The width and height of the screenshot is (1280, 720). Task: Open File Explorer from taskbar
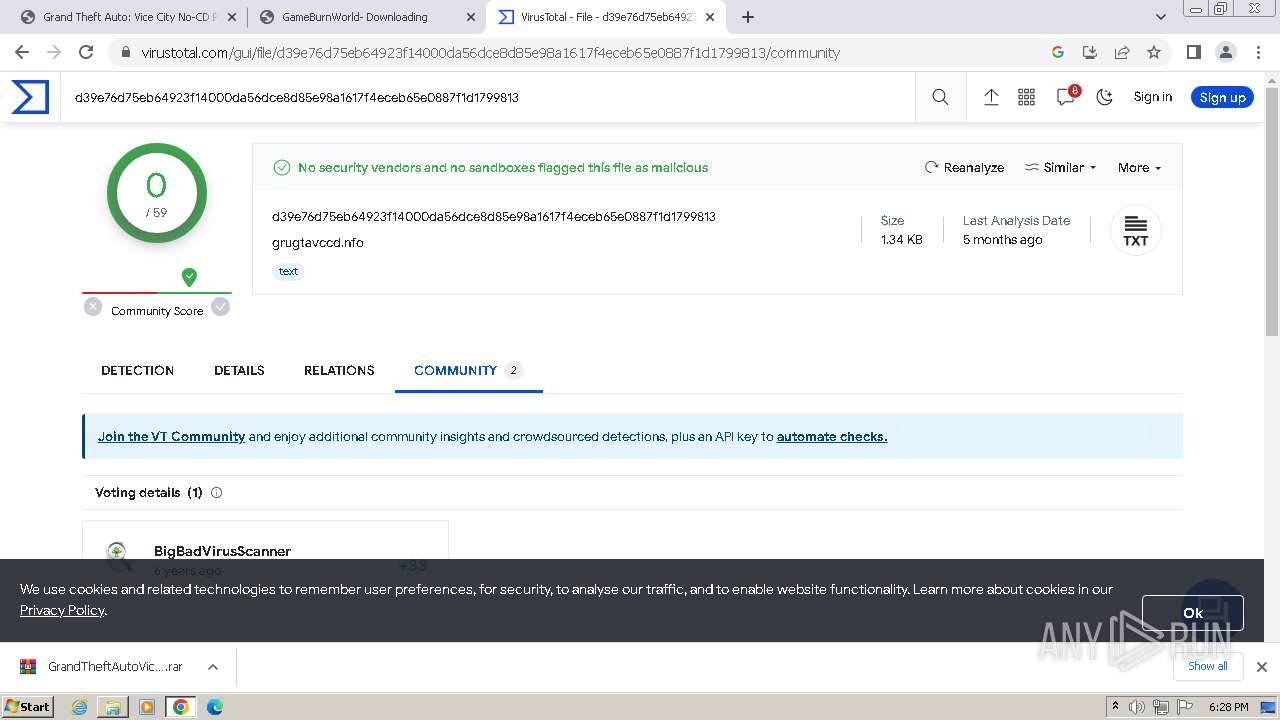(x=113, y=706)
